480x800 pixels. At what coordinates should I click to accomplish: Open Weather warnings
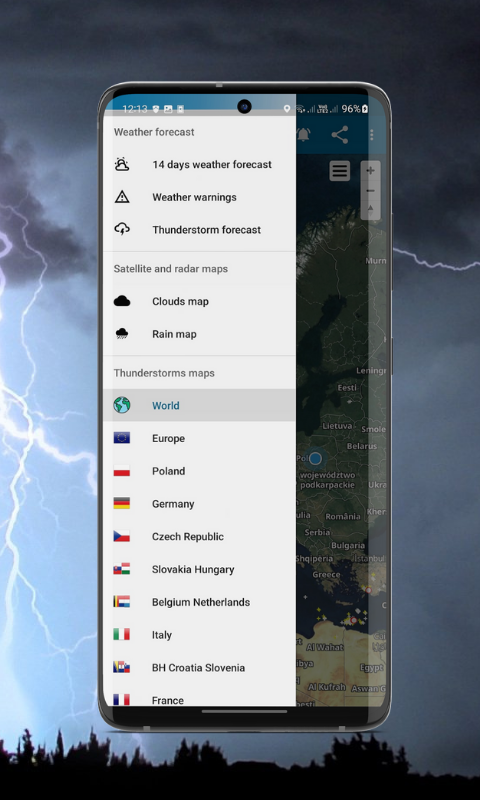[x=199, y=197]
